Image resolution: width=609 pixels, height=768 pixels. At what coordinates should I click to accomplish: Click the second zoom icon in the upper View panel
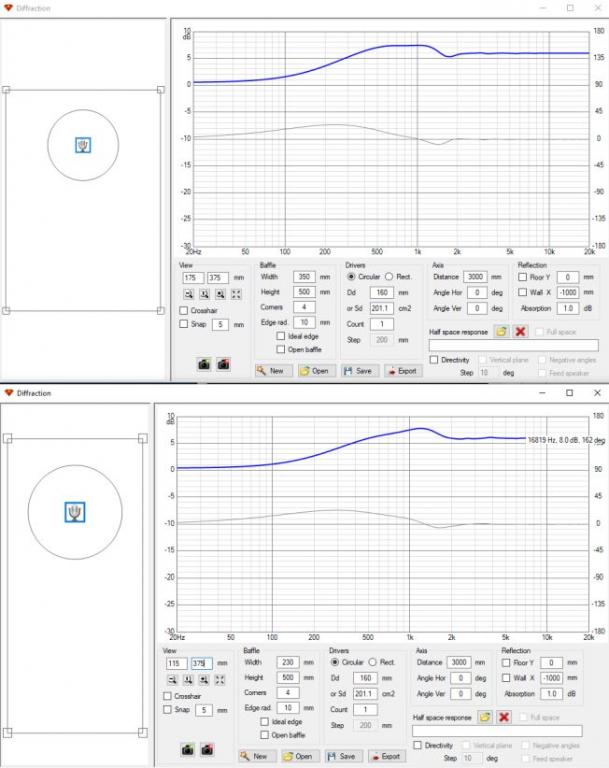pyautogui.click(x=204, y=294)
